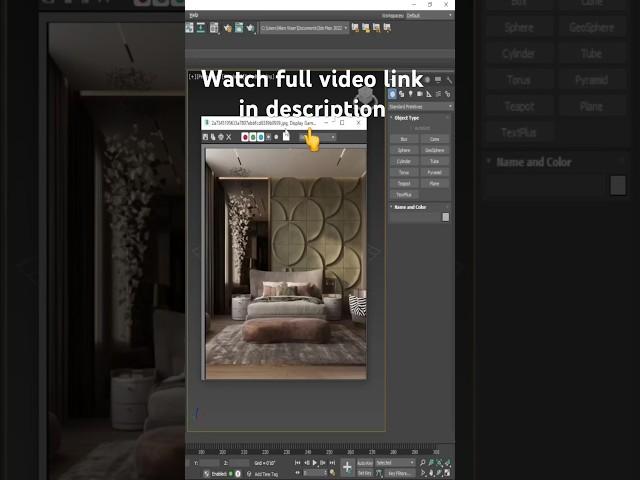Click the Torus primitive button
Image resolution: width=640 pixels, height=480 pixels.
[404, 172]
